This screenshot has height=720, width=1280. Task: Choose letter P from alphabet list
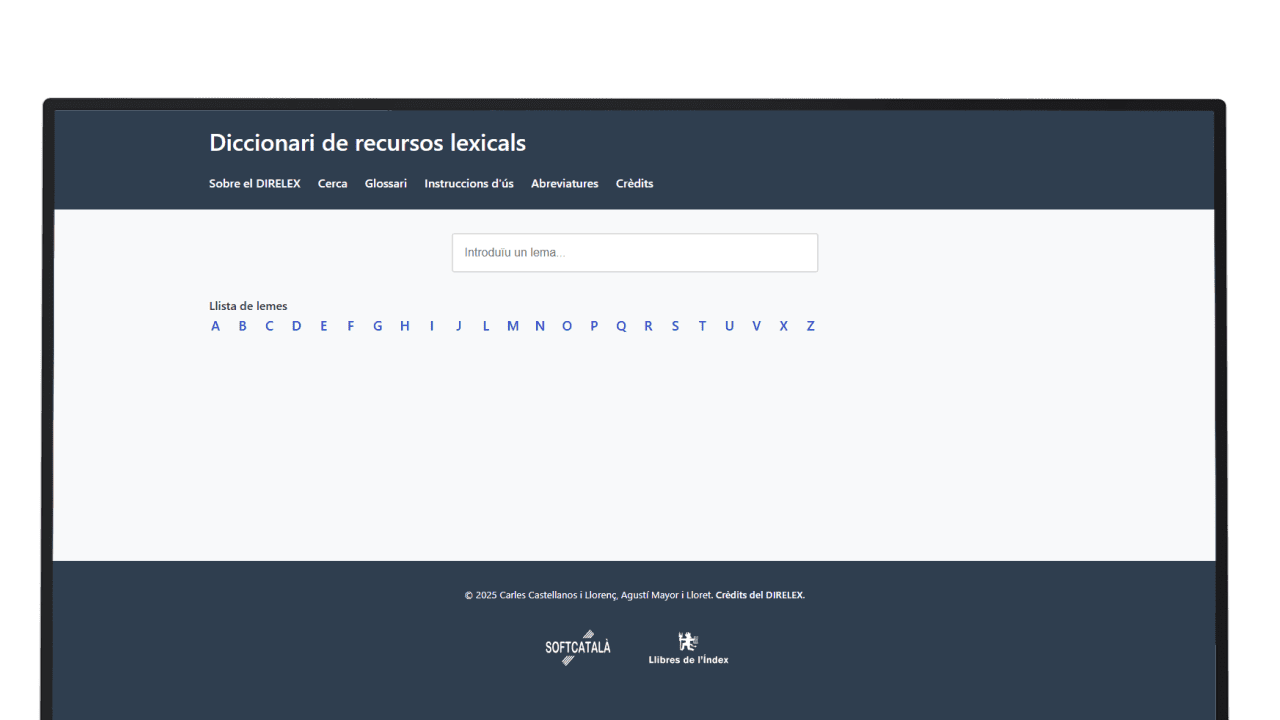tap(594, 326)
